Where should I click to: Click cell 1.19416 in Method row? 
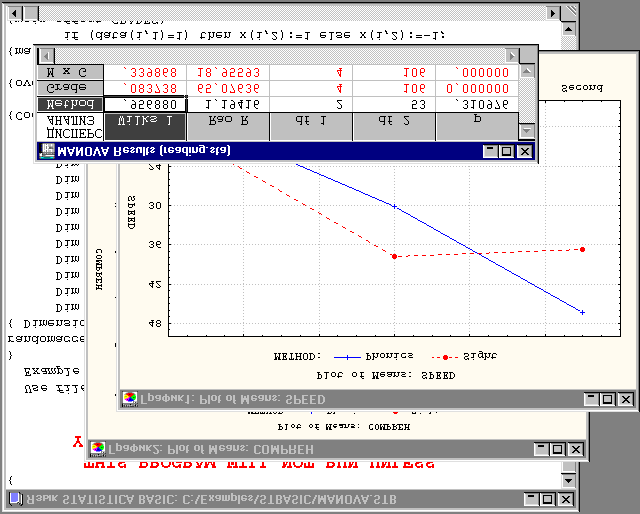tap(228, 105)
